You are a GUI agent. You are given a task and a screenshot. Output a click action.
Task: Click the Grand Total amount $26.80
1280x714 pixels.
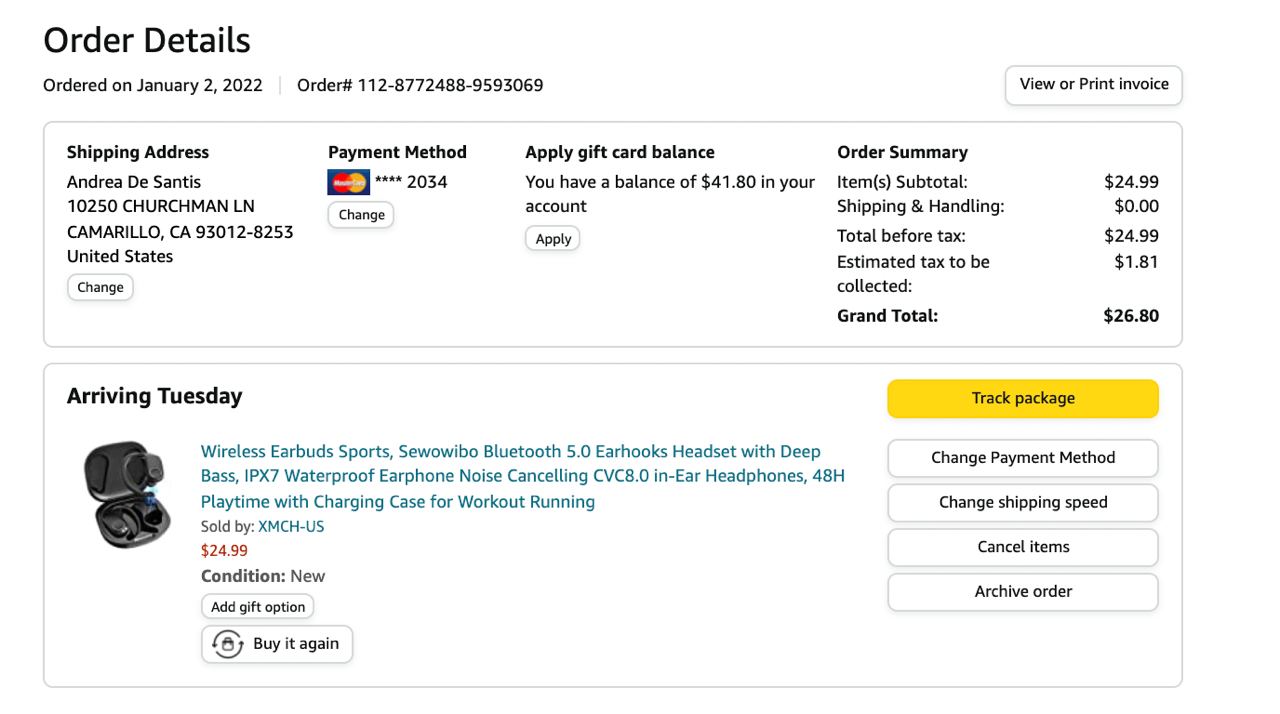(x=1130, y=316)
